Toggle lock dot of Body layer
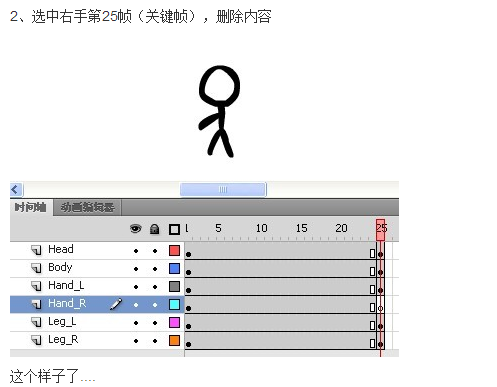 pos(155,269)
